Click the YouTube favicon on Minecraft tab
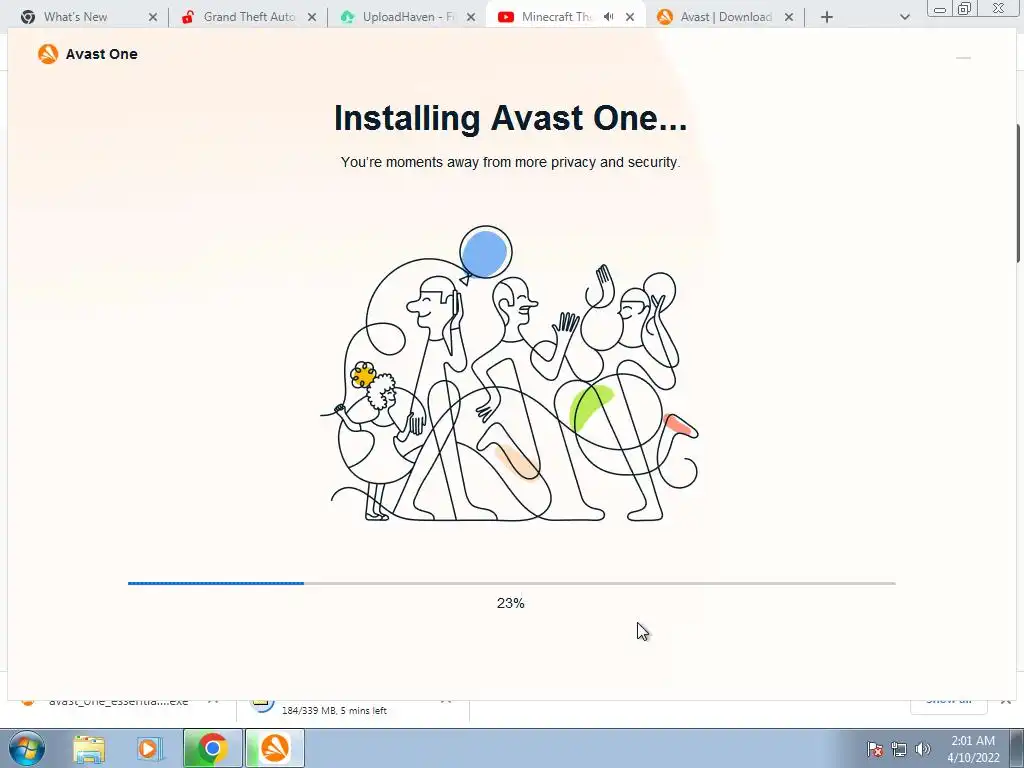 [x=505, y=17]
